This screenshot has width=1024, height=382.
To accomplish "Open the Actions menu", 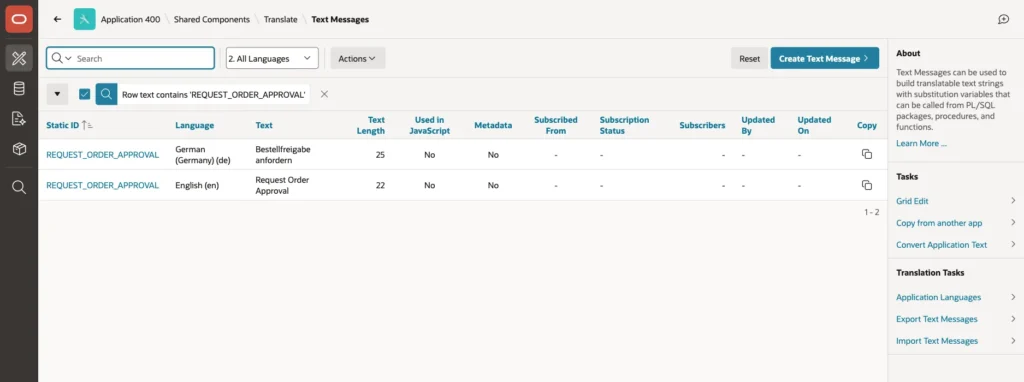I will (x=357, y=58).
